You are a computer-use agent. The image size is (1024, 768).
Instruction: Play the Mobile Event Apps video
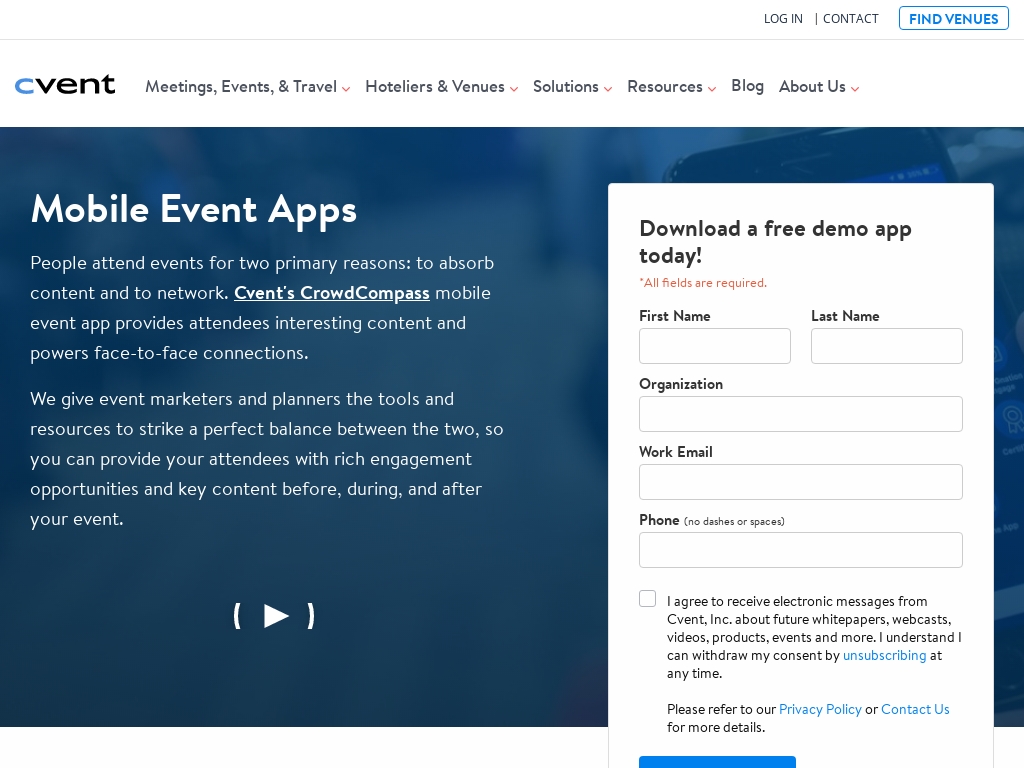coord(274,616)
